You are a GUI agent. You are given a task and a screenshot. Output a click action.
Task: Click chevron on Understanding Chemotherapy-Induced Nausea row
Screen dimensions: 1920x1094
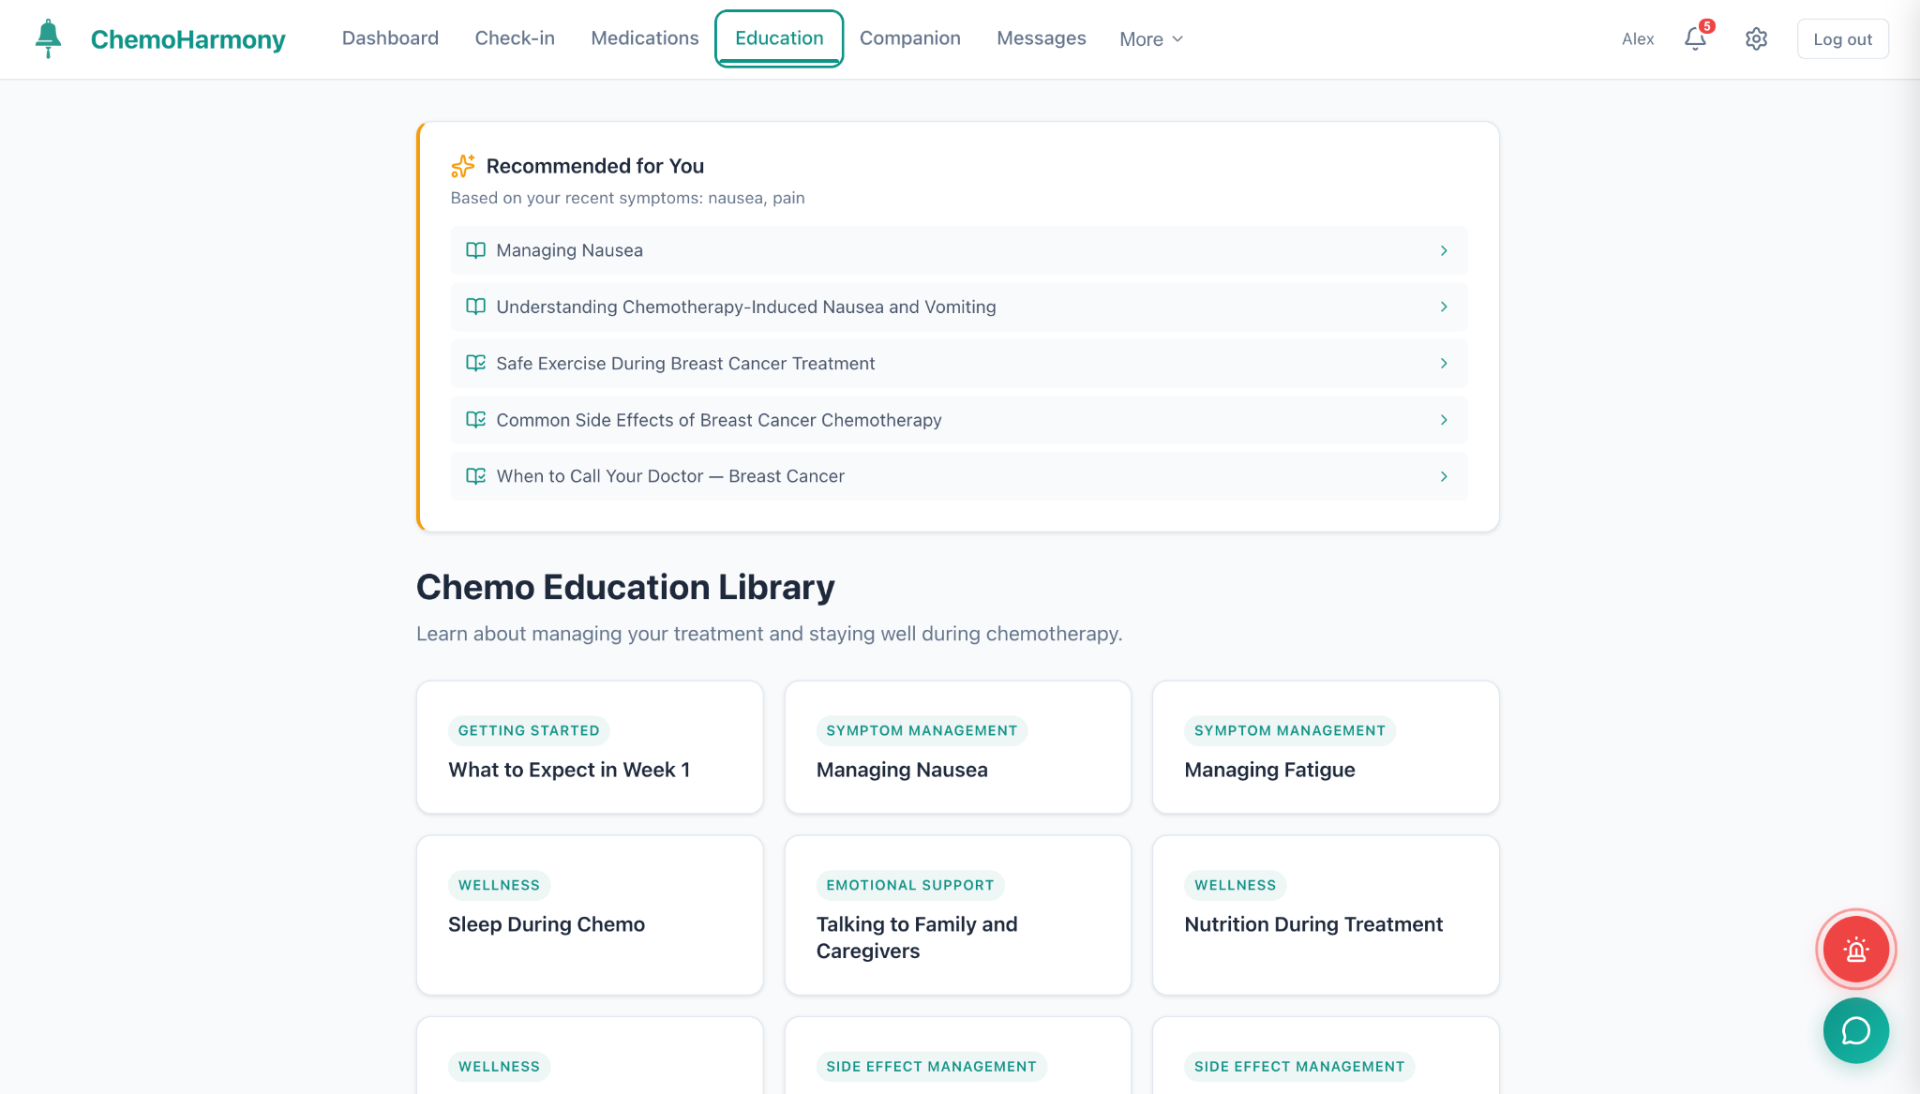pyautogui.click(x=1443, y=307)
